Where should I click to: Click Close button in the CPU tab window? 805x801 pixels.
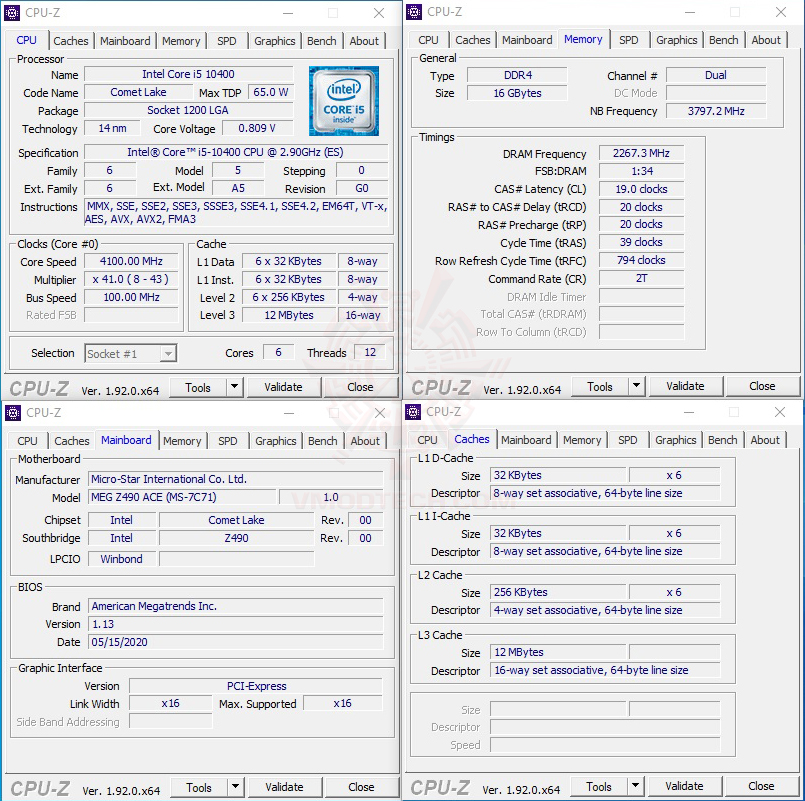coord(360,387)
